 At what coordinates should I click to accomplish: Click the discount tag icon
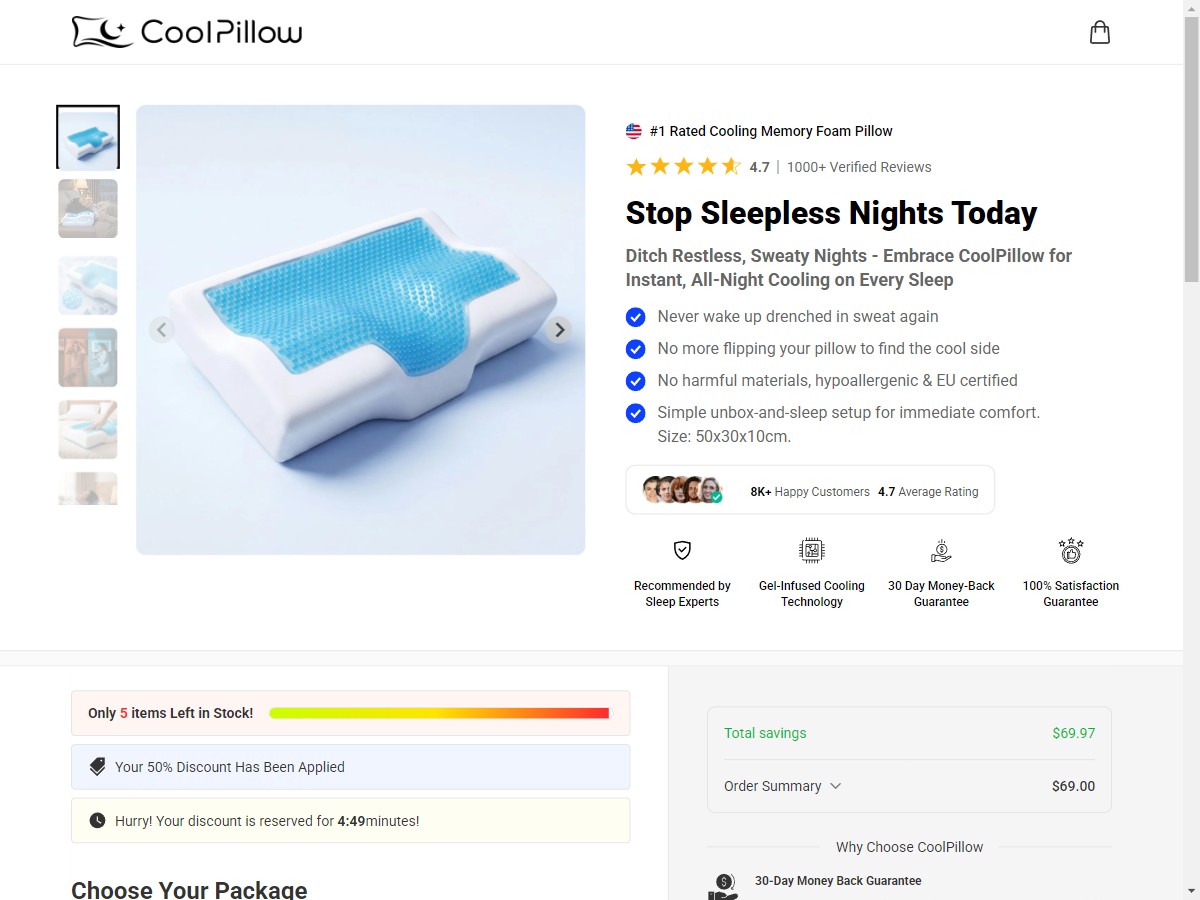pos(97,767)
